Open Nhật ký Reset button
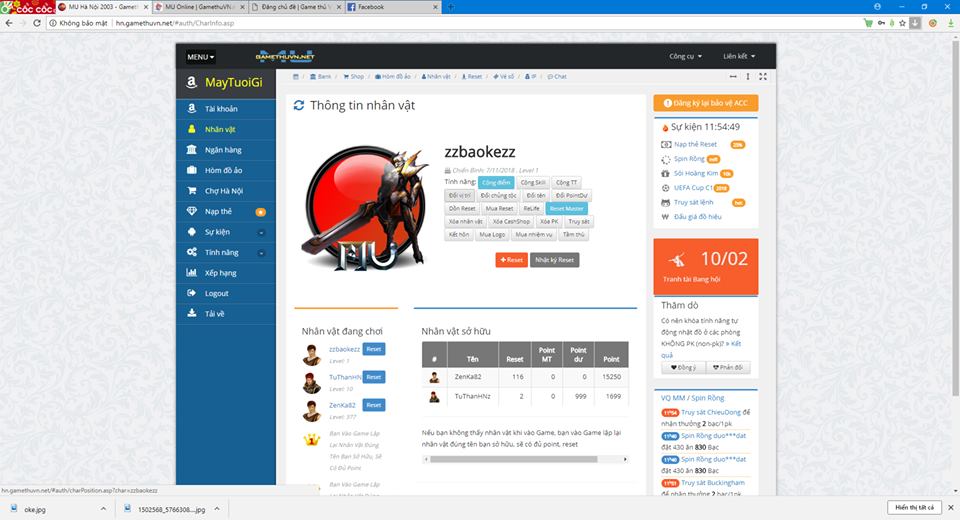The width and height of the screenshot is (960, 520). [554, 260]
